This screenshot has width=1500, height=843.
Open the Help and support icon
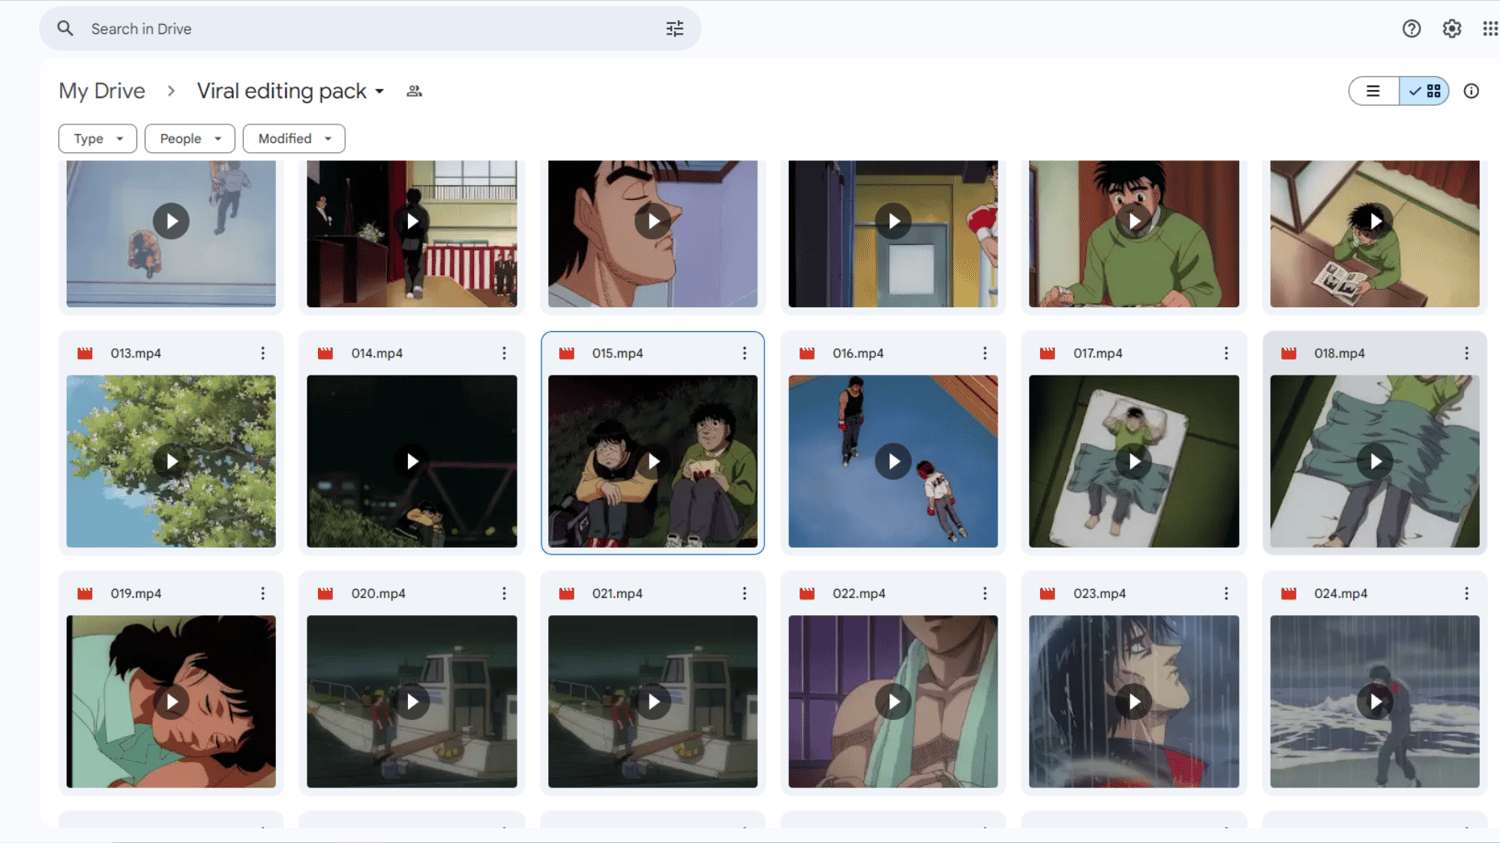[x=1411, y=29]
